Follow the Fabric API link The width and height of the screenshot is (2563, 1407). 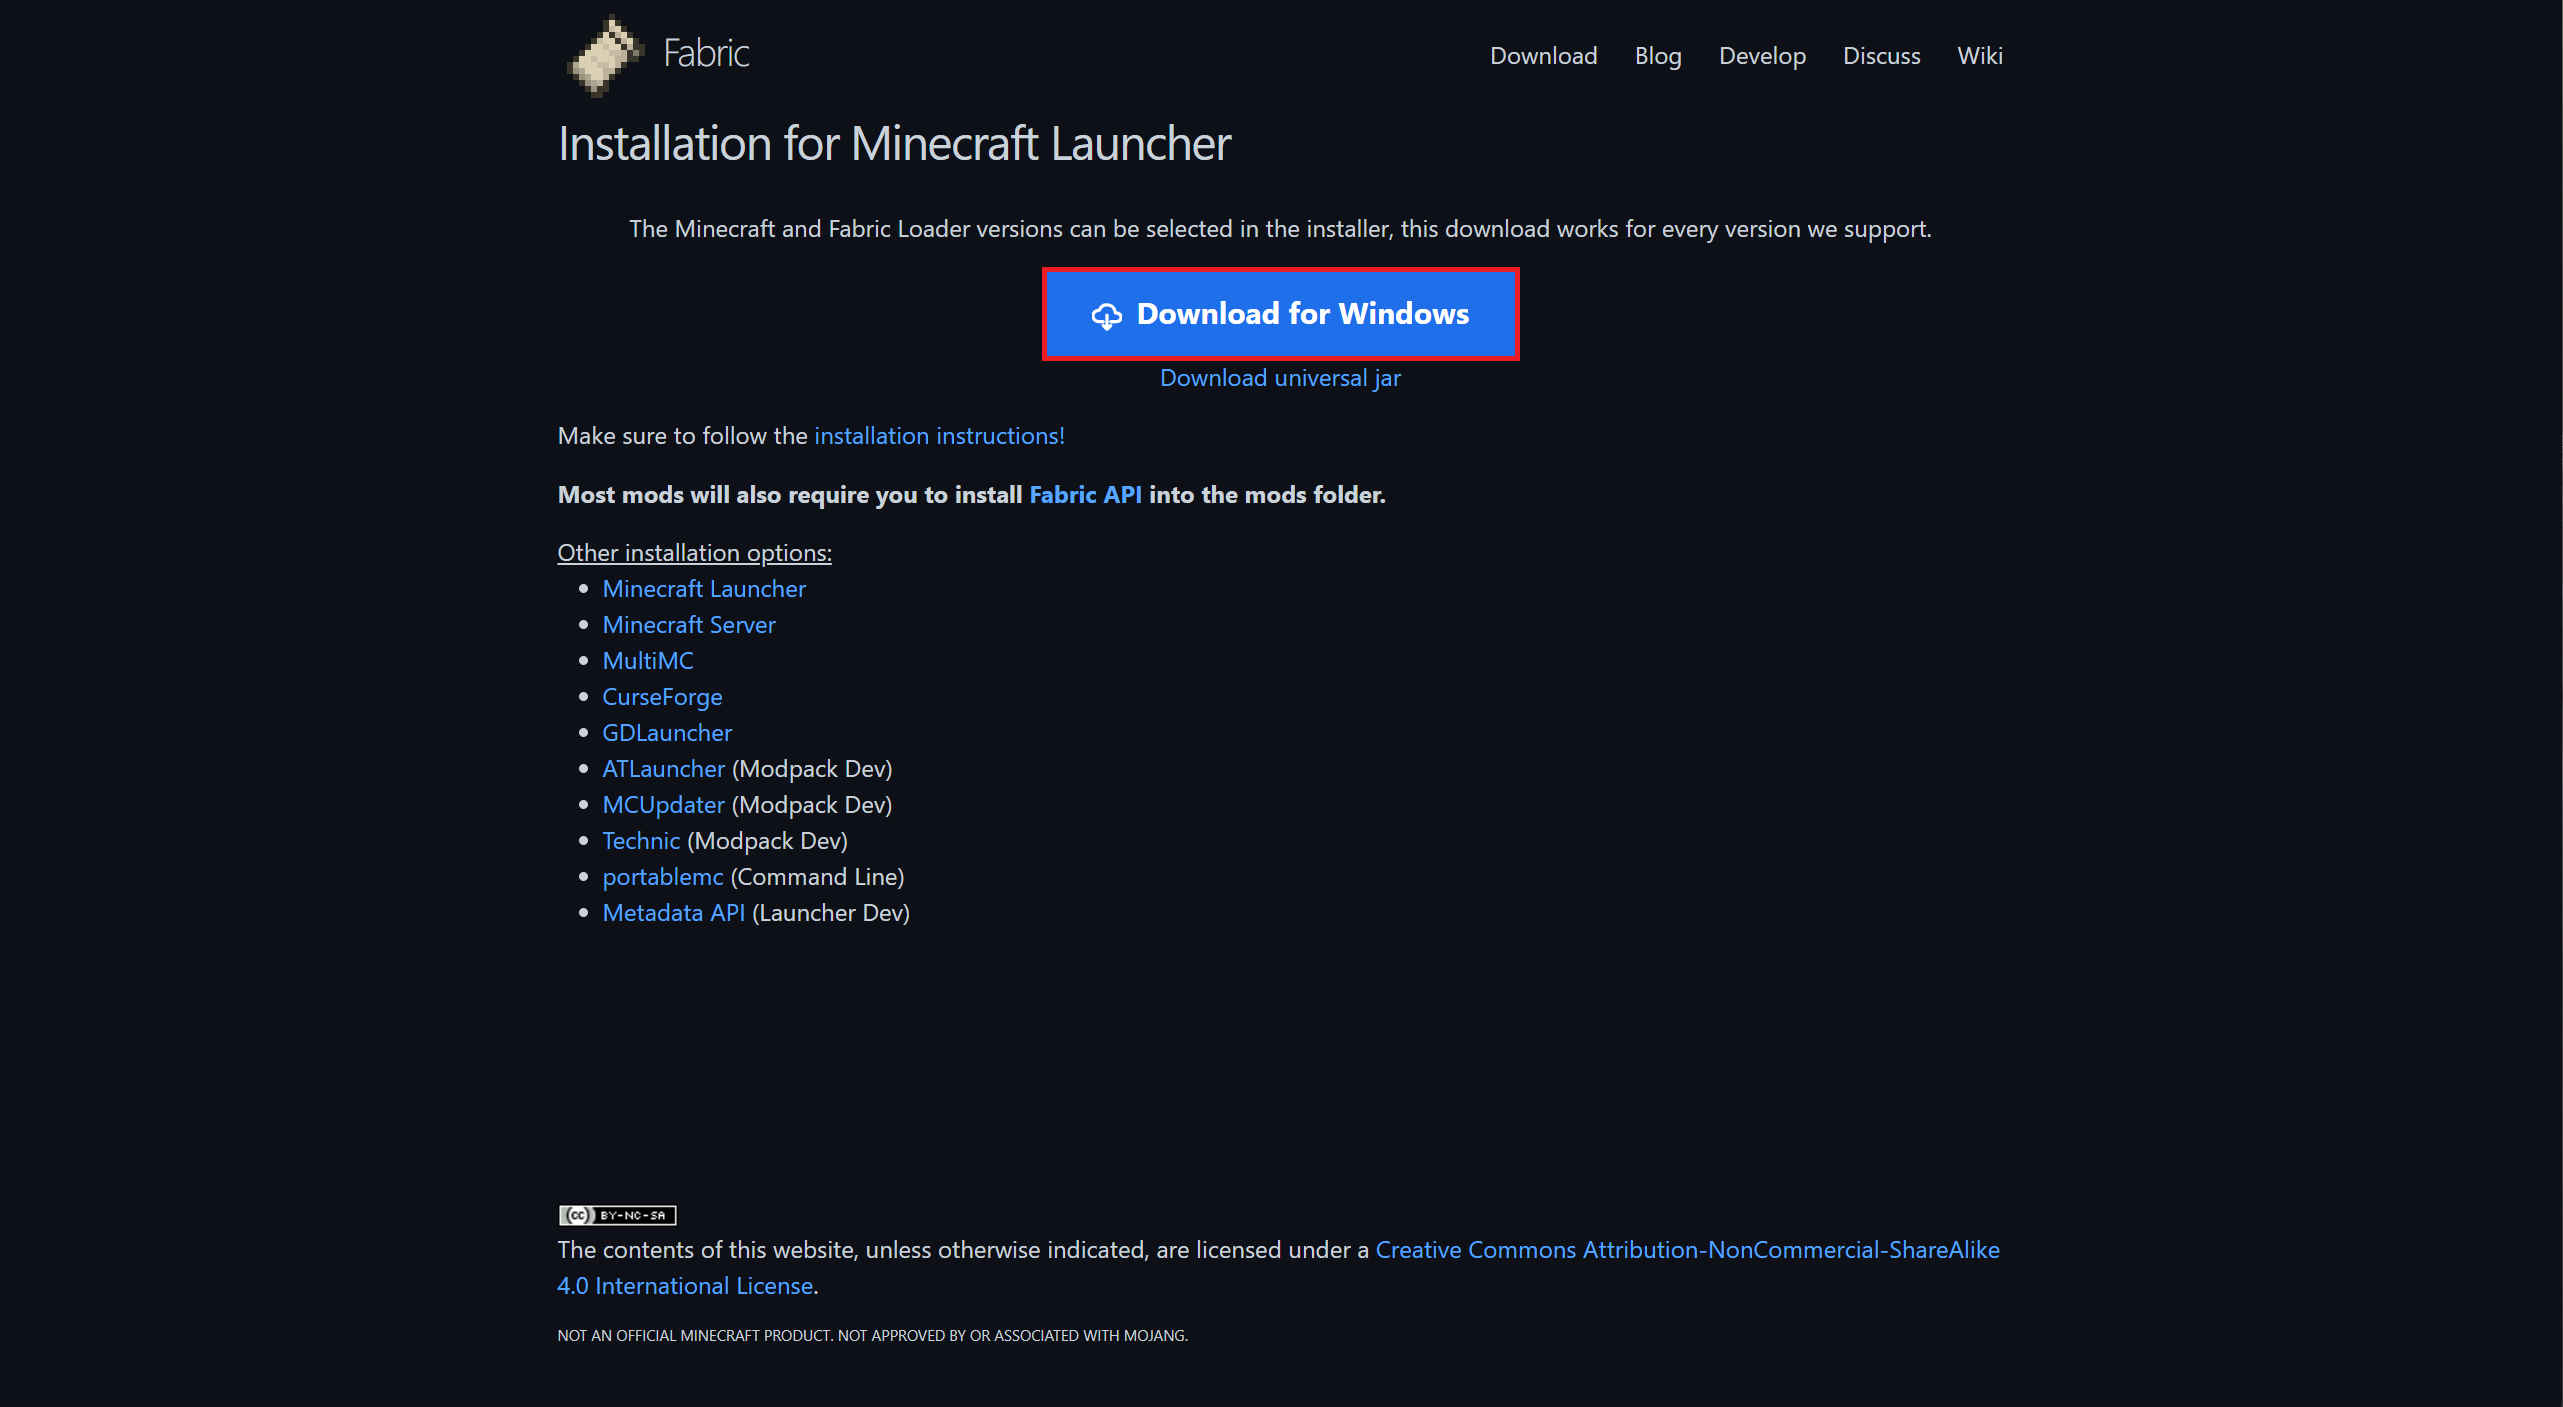[x=1085, y=495]
